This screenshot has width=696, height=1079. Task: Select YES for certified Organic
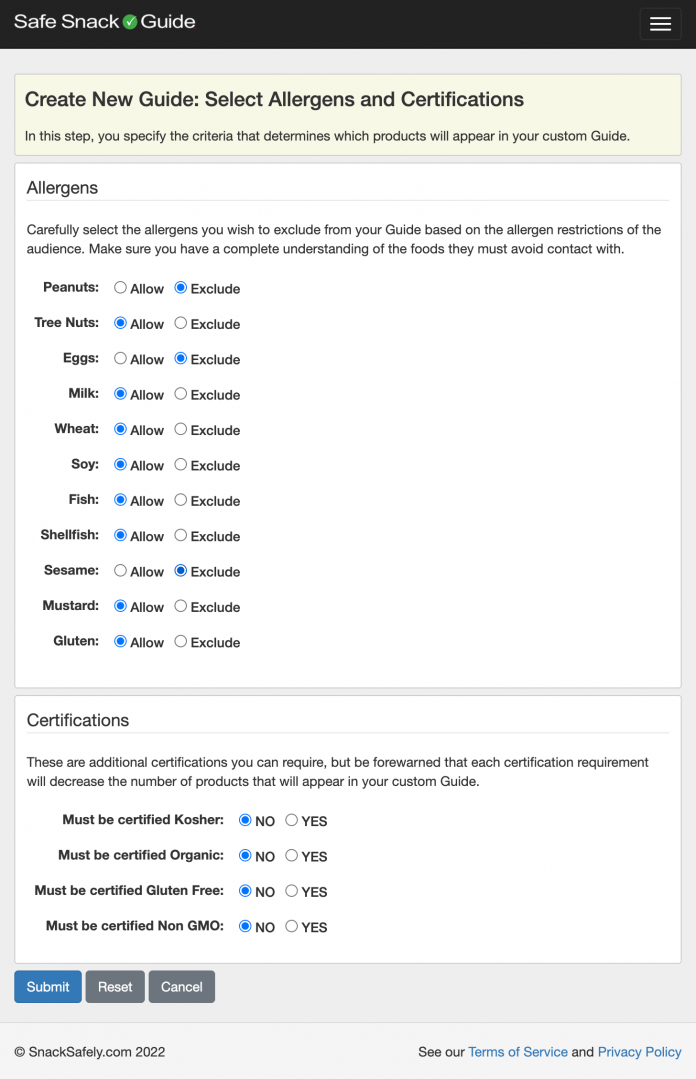point(292,856)
